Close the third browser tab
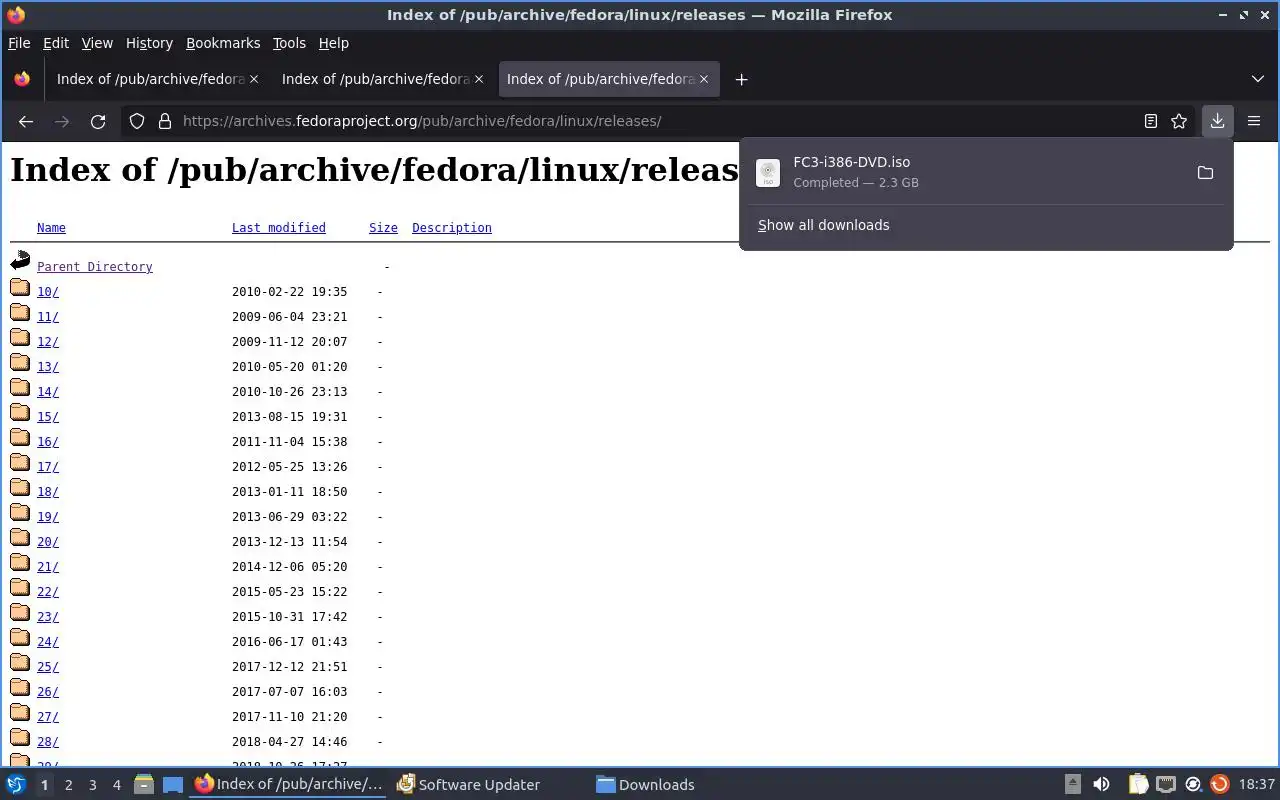This screenshot has width=1280, height=800. tap(704, 79)
